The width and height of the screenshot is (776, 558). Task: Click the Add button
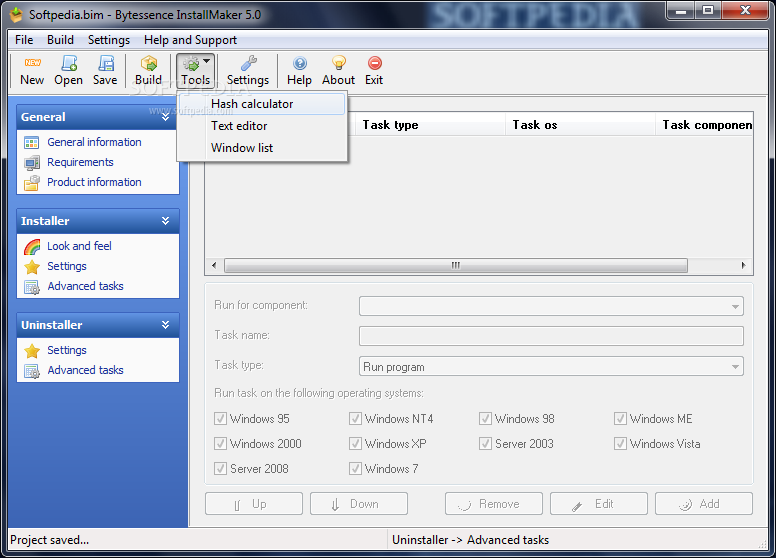click(x=704, y=504)
